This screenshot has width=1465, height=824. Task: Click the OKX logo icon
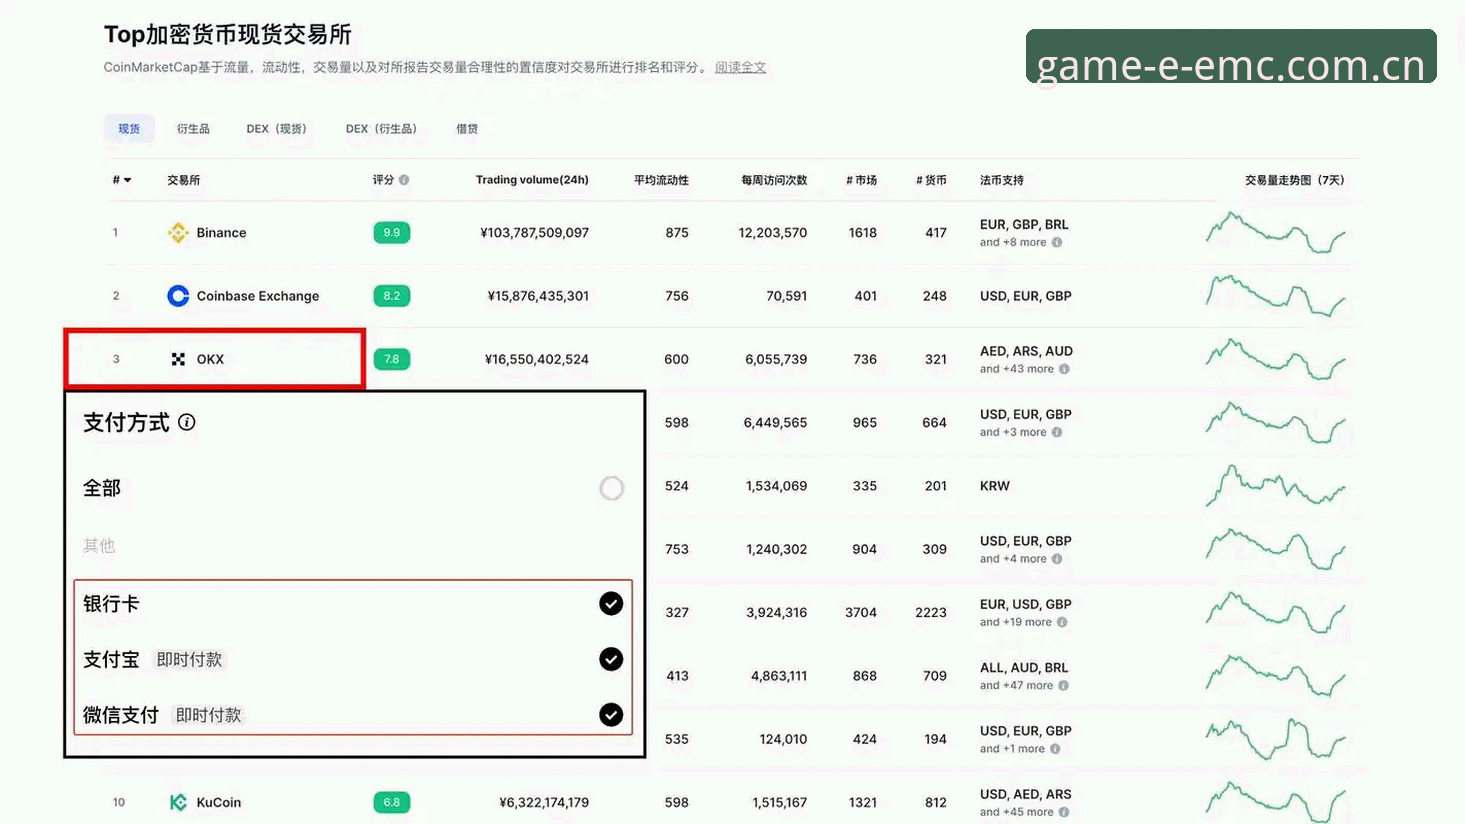[x=178, y=359]
